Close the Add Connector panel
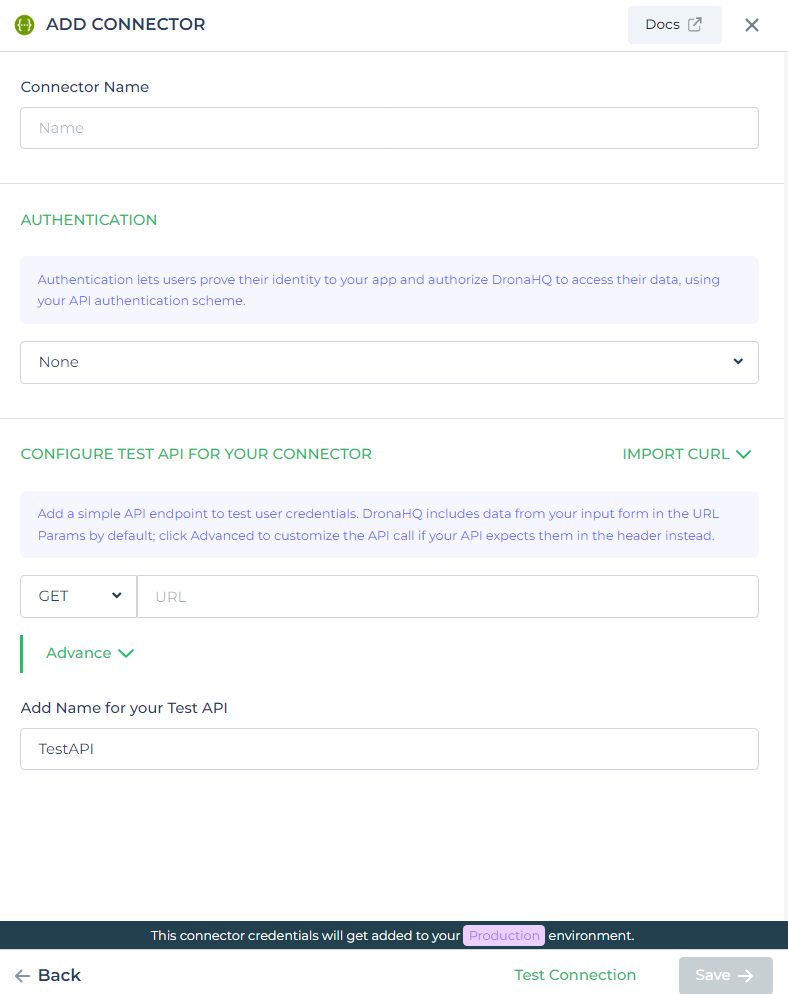This screenshot has width=788, height=994. (752, 25)
